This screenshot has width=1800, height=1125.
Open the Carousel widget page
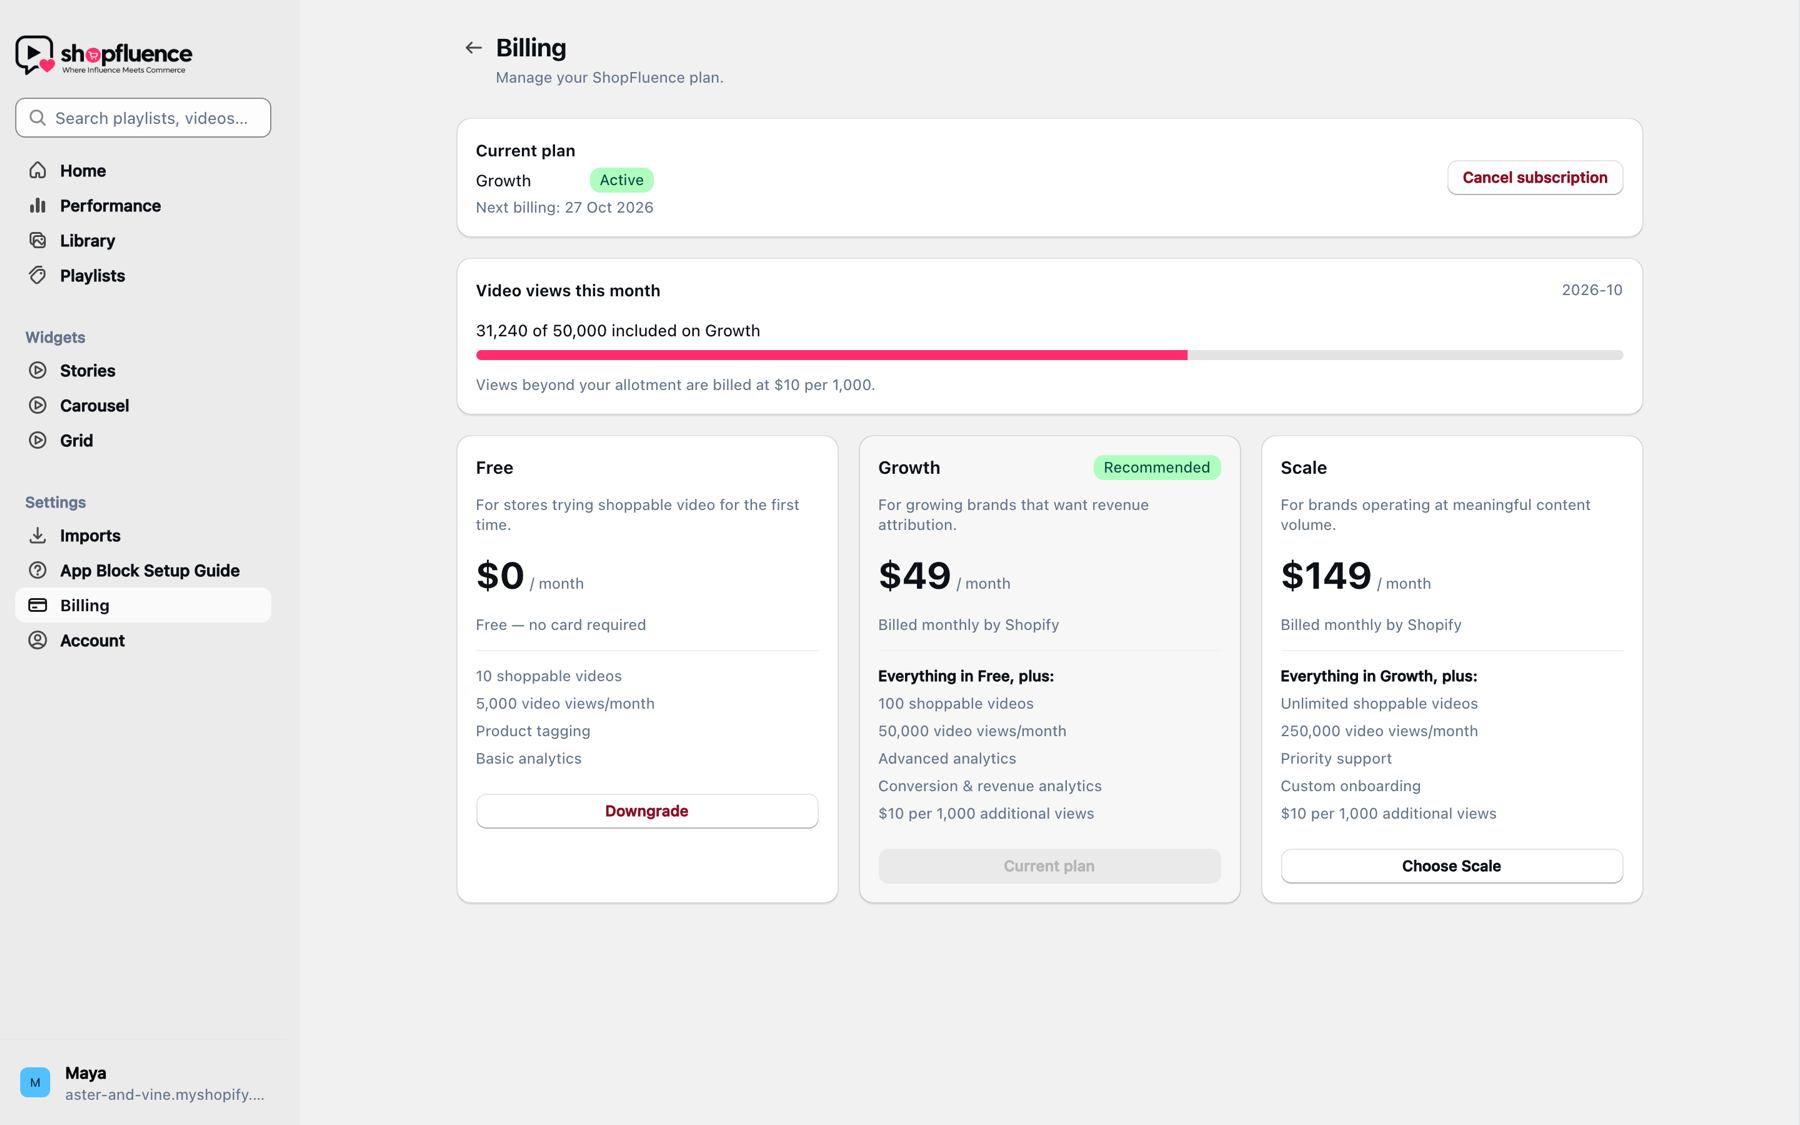143,405
